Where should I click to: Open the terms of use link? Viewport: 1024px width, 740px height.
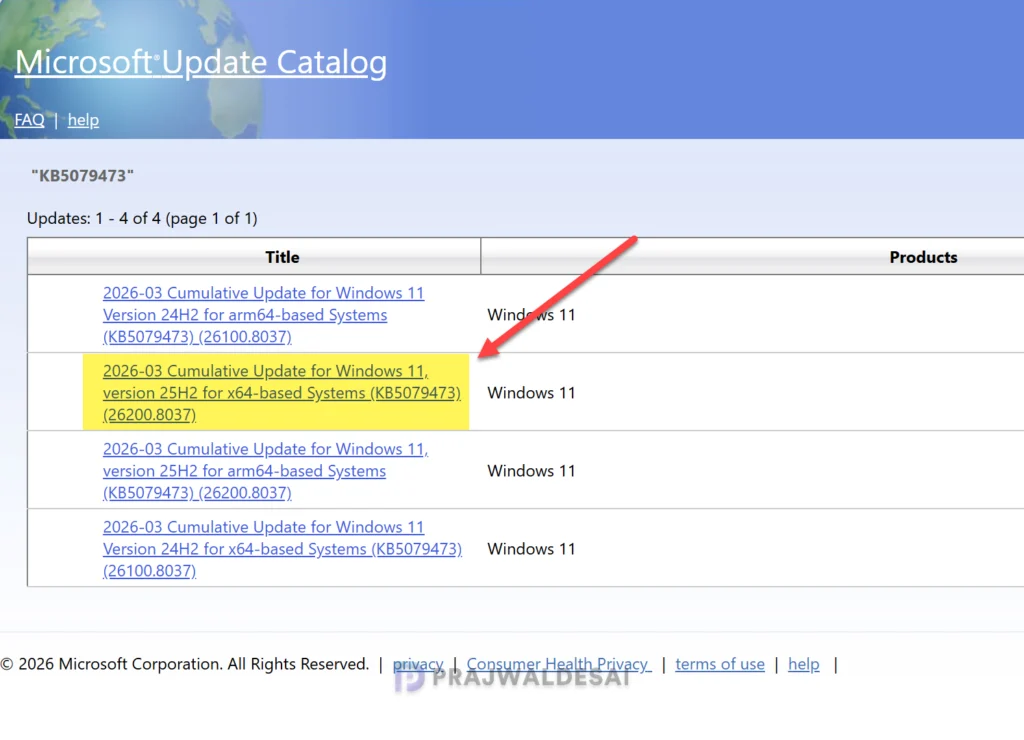[x=720, y=664]
